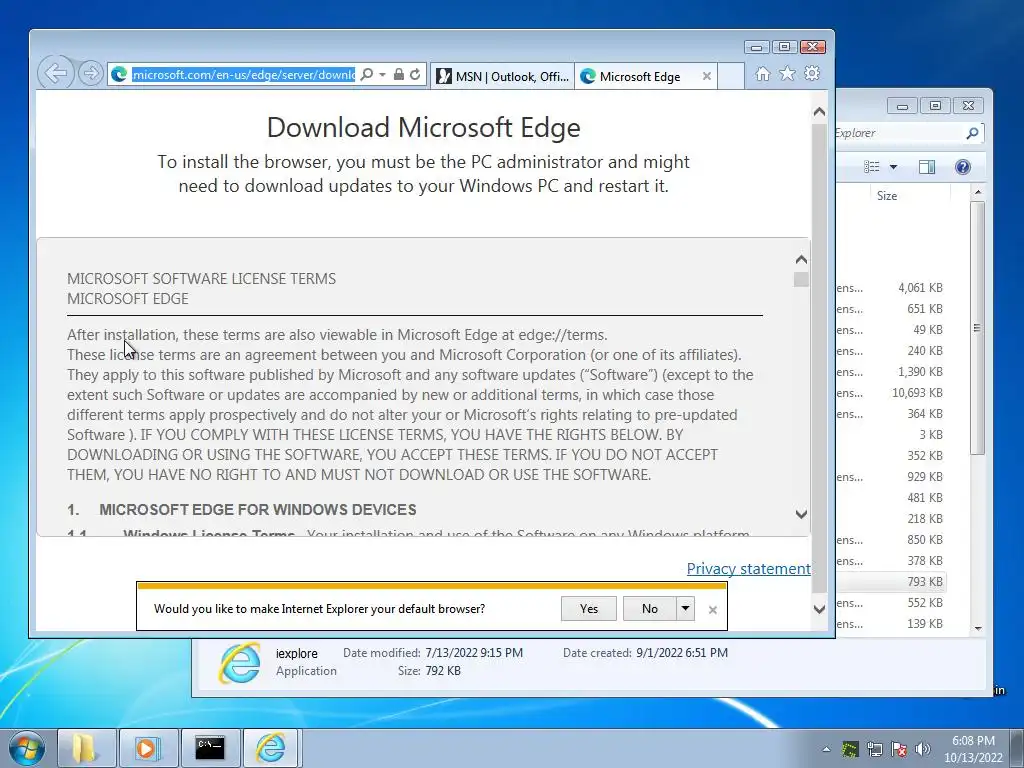This screenshot has width=1024, height=768.
Task: Click Internet Explorer taskbar icon
Action: point(271,748)
